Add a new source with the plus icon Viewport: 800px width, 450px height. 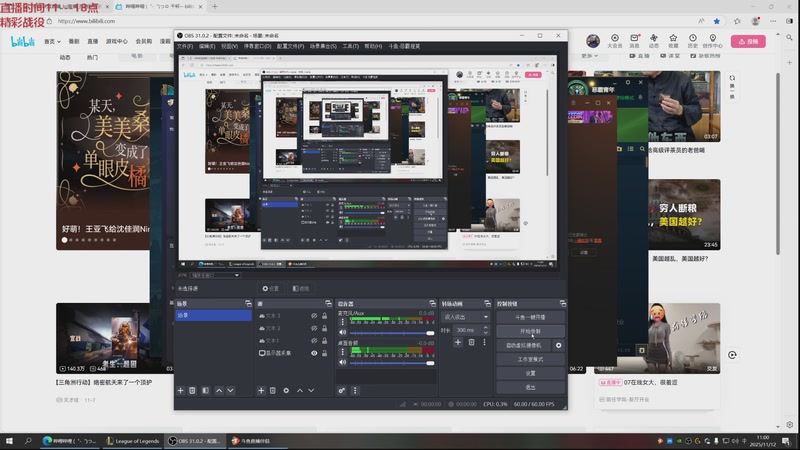[261, 390]
